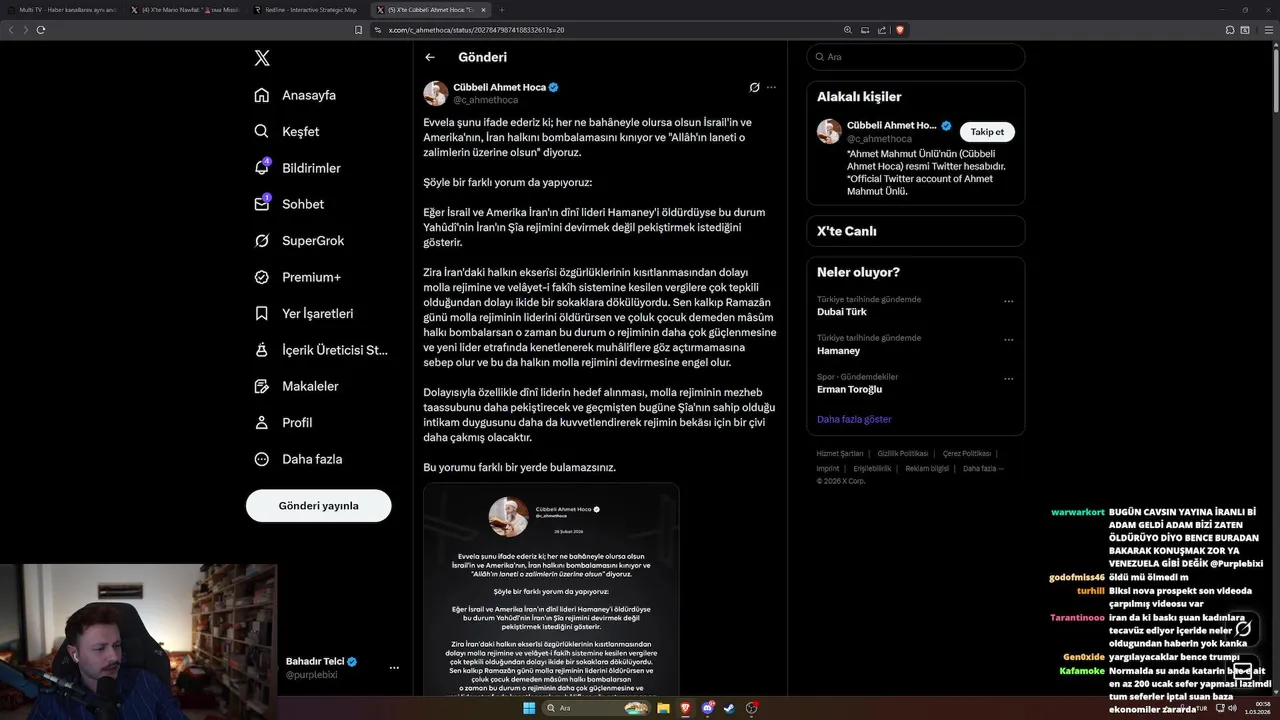Click the X logo in the sidebar

pyautogui.click(x=262, y=58)
